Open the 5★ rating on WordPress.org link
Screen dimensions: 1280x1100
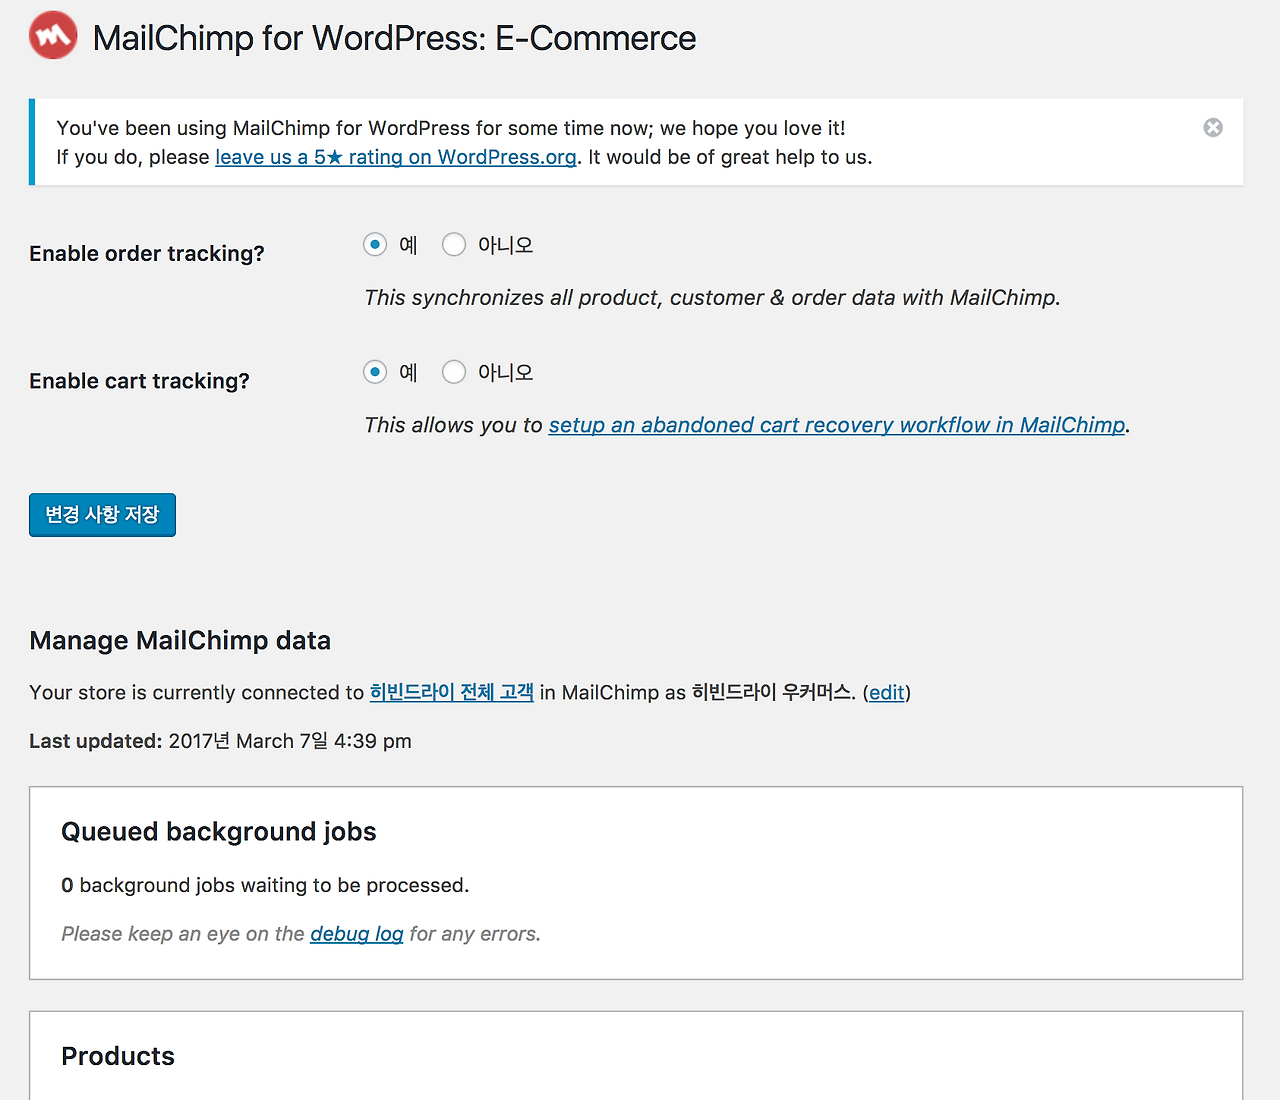395,157
